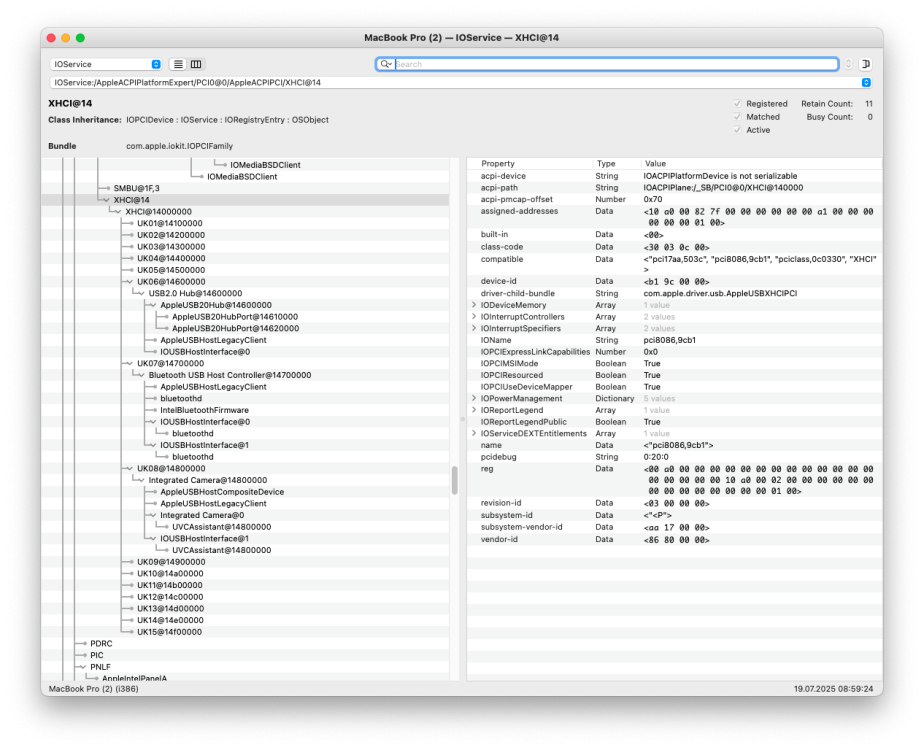
Task: Select the driver-child-bundle property row
Action: 675,293
